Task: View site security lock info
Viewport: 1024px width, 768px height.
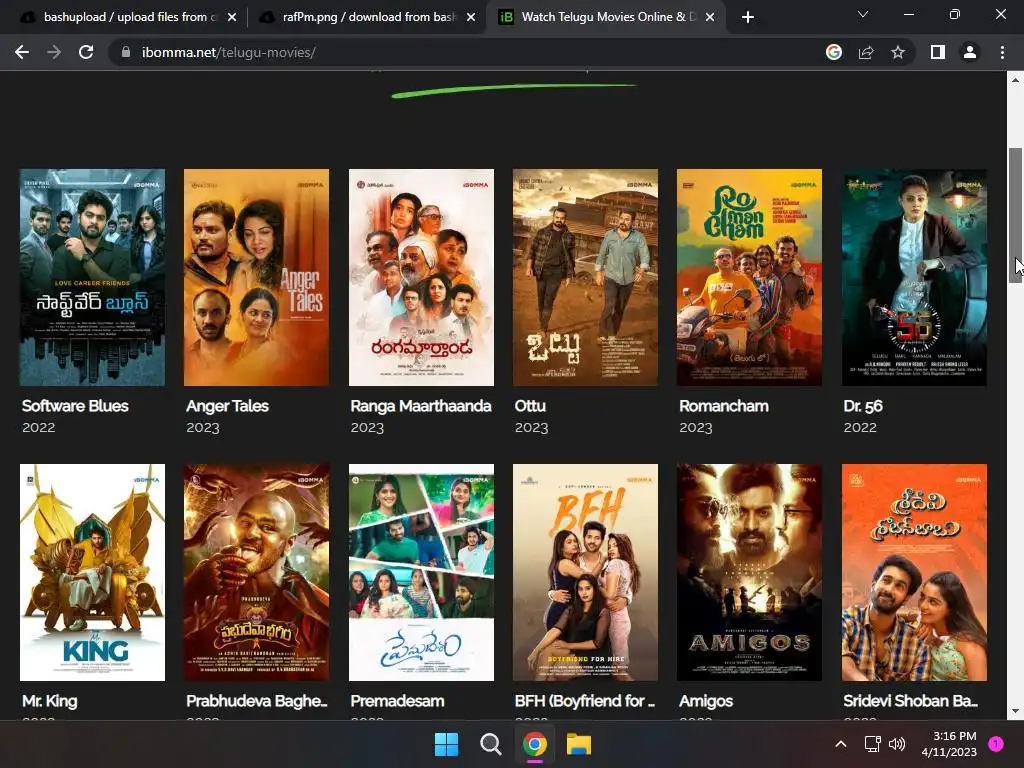Action: point(126,52)
